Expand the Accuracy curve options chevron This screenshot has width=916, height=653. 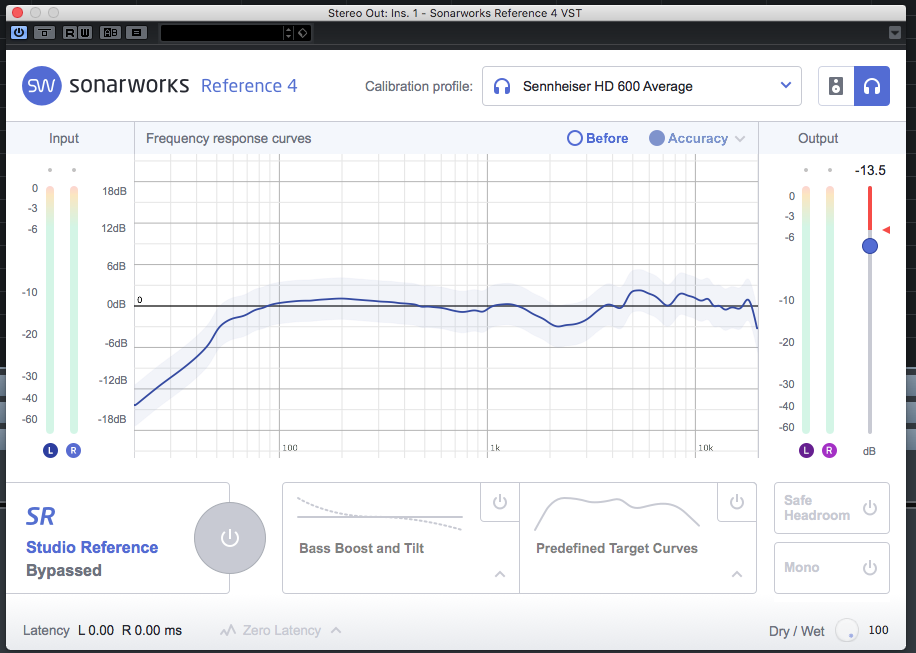pos(740,139)
